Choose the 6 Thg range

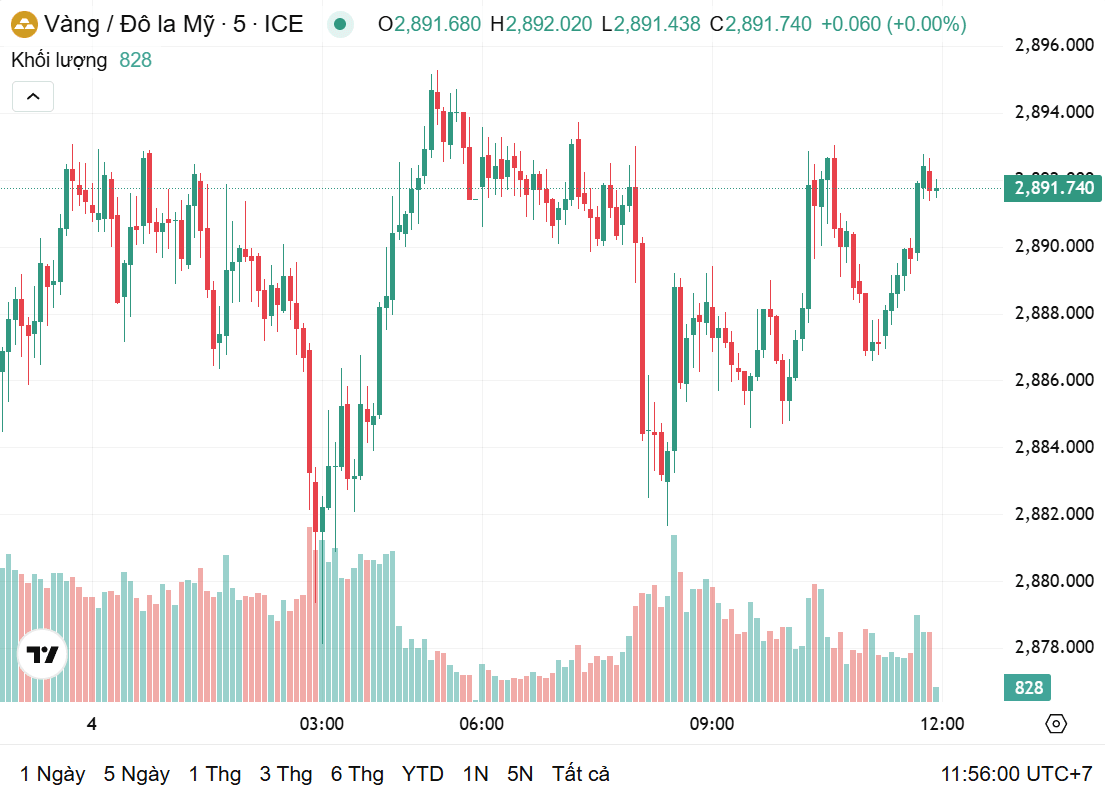point(357,774)
